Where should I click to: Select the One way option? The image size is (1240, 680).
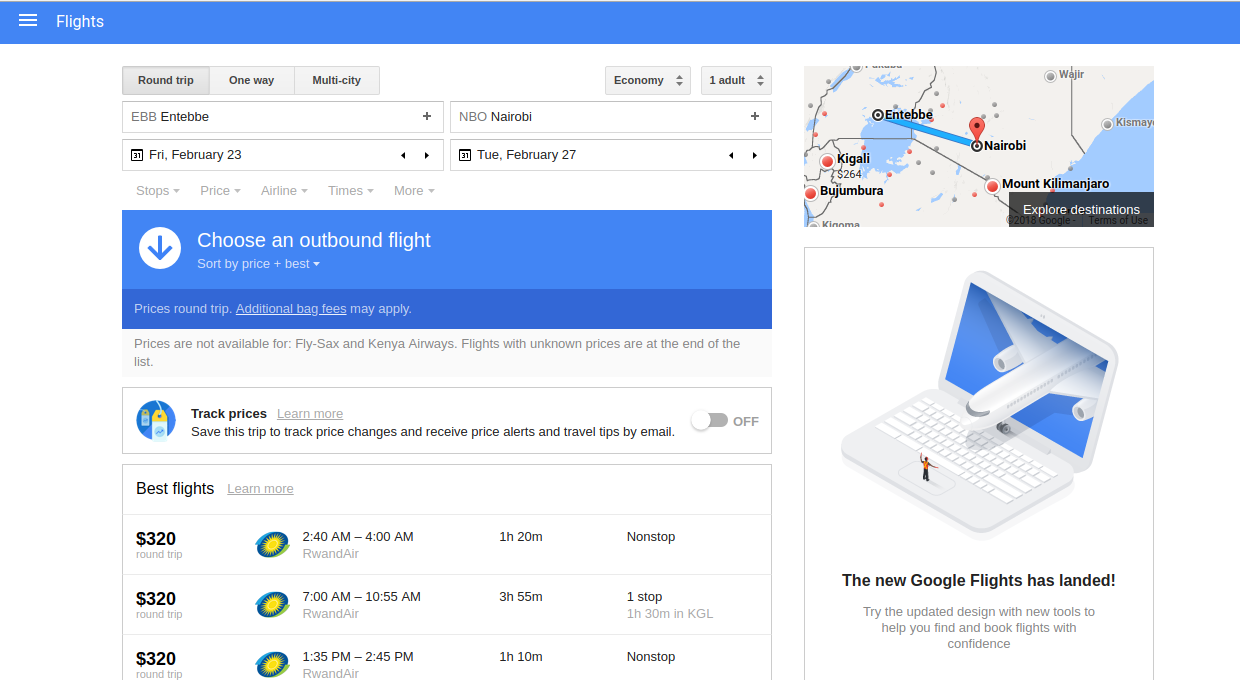[251, 80]
